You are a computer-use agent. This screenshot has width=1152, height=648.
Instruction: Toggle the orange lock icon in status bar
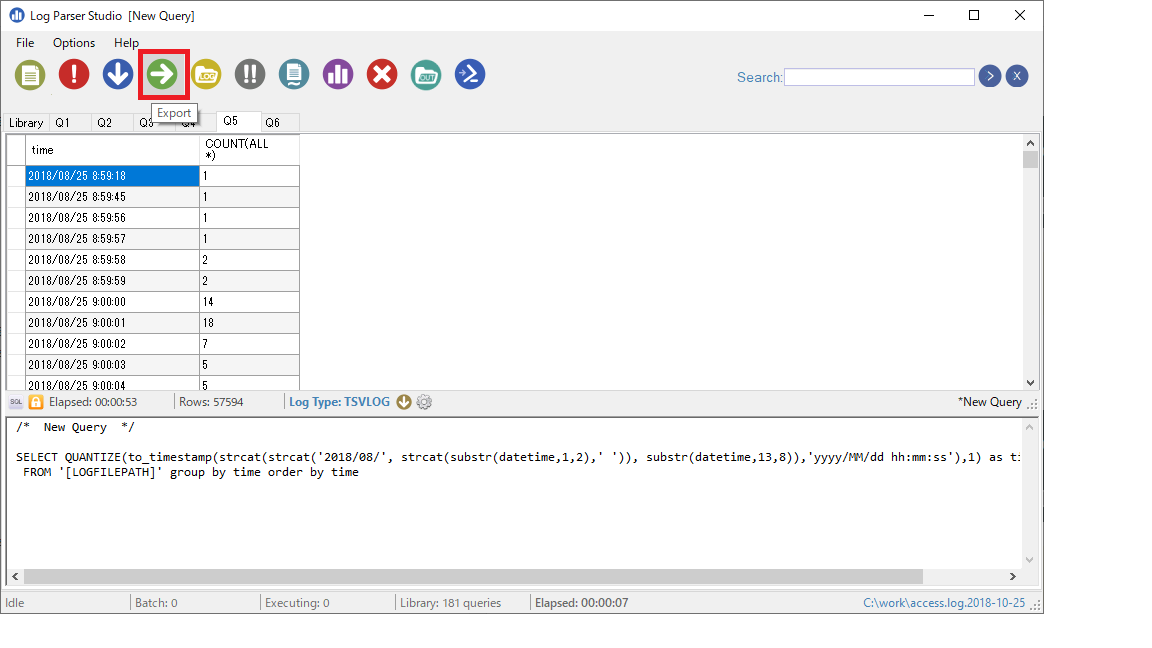point(36,402)
